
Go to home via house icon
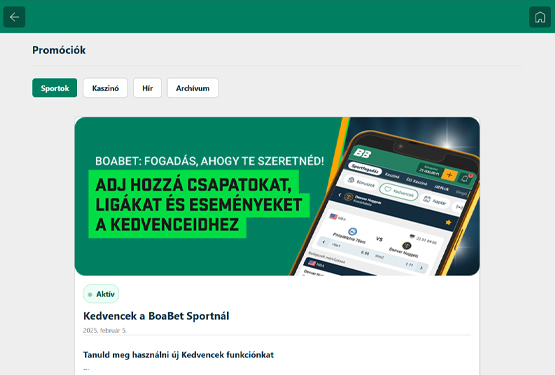point(540,17)
